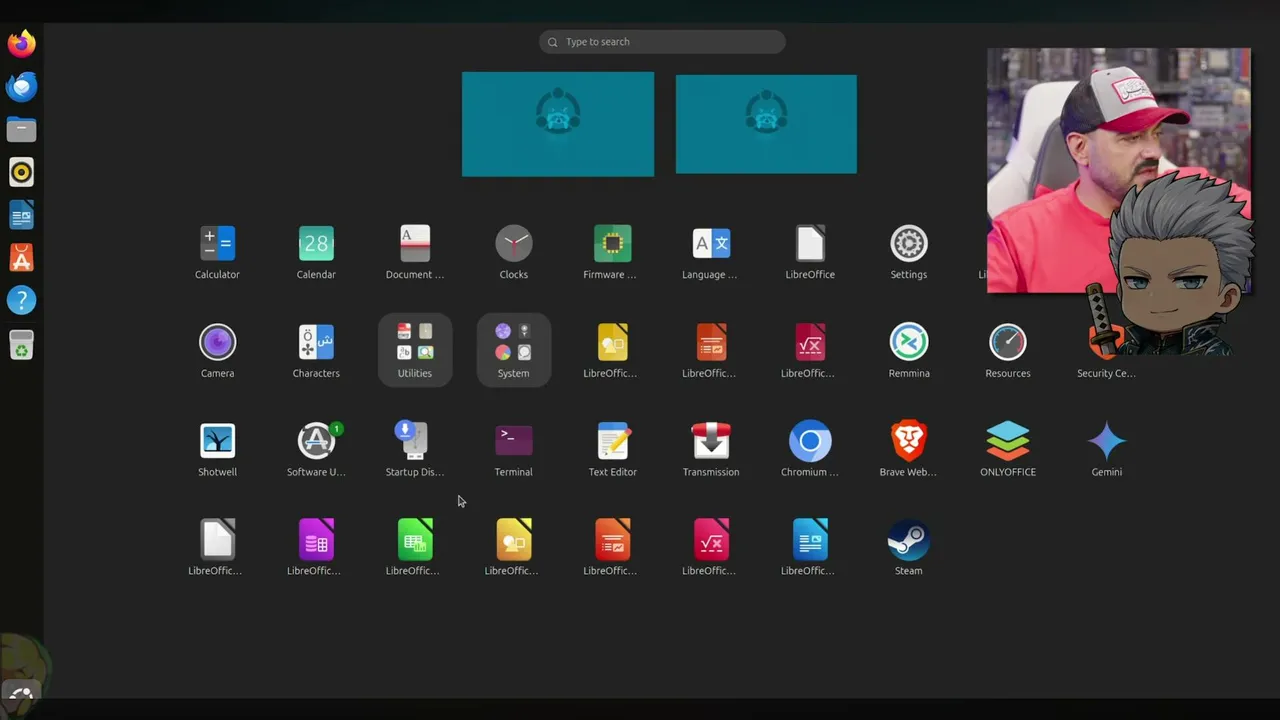This screenshot has width=1280, height=720.
Task: Launch the Chromium web browser
Action: [x=810, y=441]
